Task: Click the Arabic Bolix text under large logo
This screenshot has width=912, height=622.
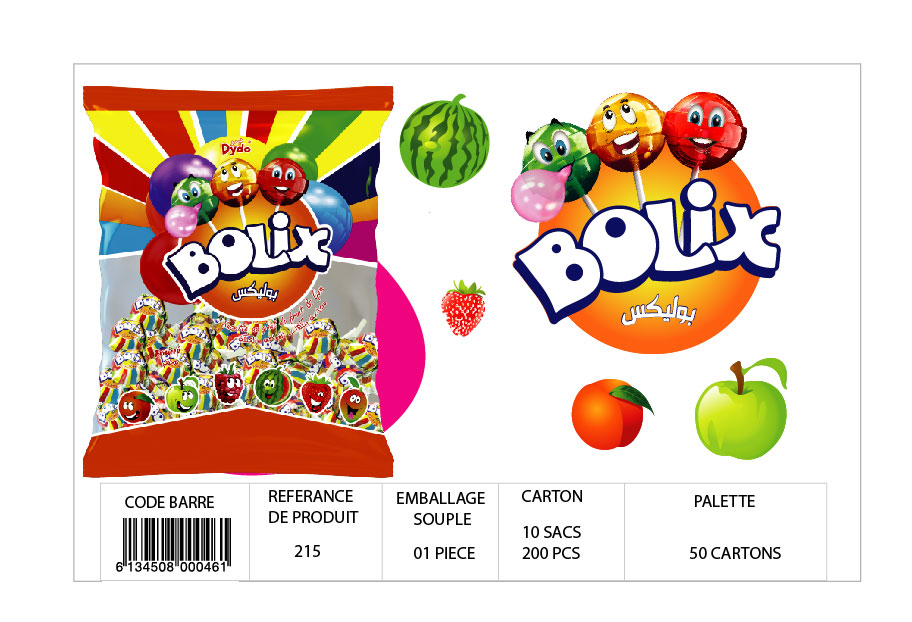Action: click(657, 314)
